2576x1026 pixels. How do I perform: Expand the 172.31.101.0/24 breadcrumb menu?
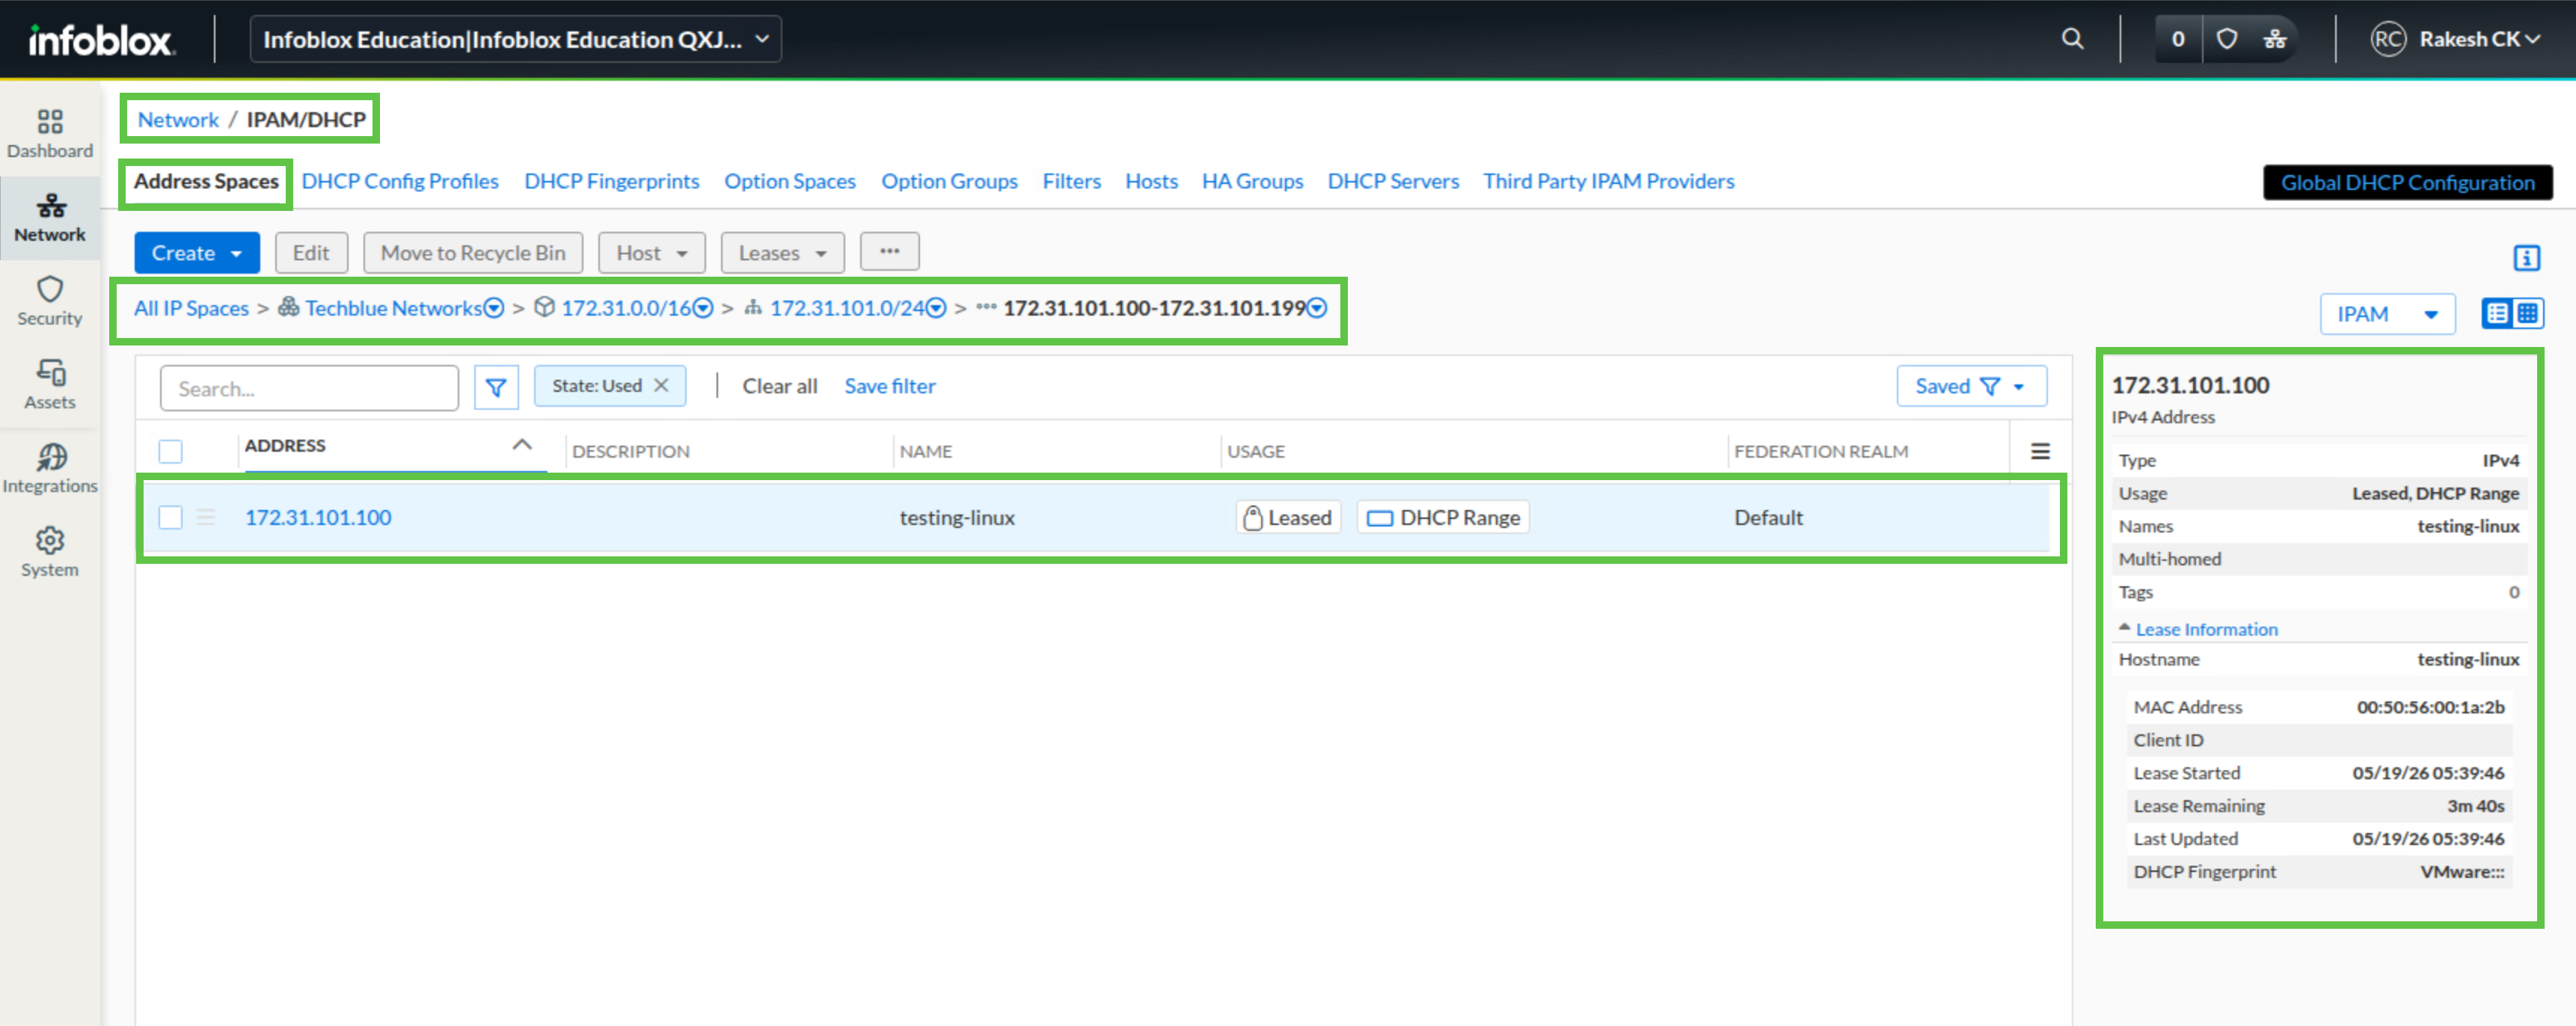[936, 308]
